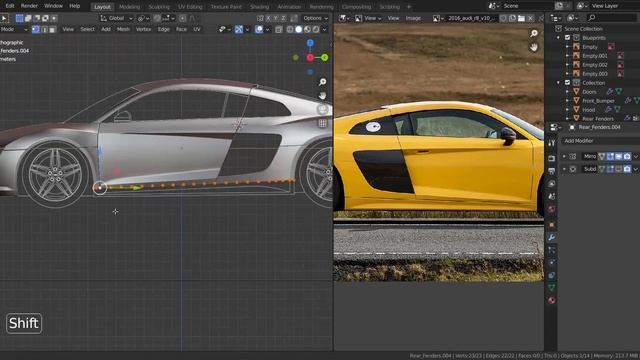Choose solid viewport shading
Viewport: 640px width, 360px height.
pos(299,29)
